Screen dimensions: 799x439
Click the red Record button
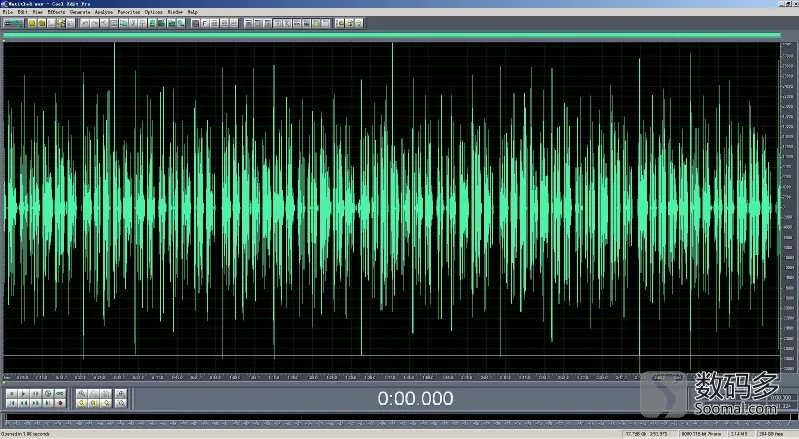coord(60,403)
